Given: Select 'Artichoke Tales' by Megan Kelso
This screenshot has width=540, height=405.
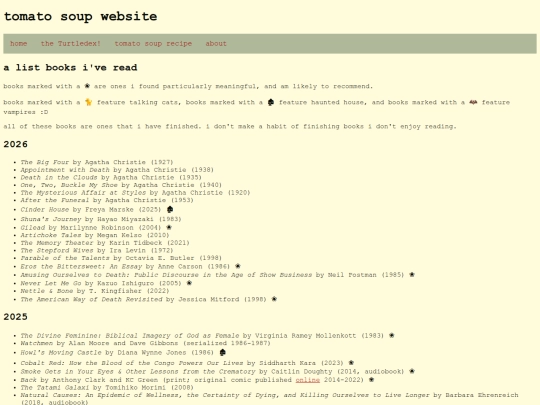Looking at the screenshot, I should click(x=95, y=235).
